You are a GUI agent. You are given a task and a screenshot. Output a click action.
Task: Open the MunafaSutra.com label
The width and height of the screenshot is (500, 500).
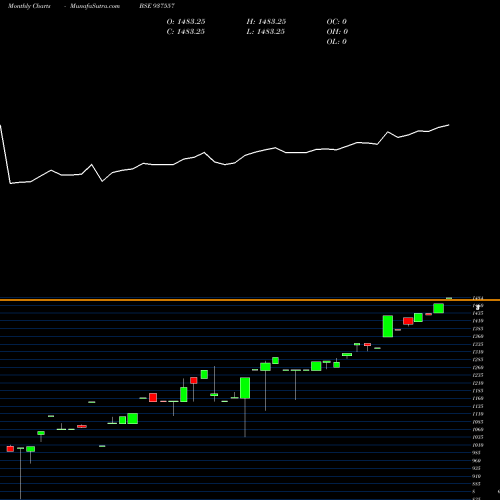[95, 6]
